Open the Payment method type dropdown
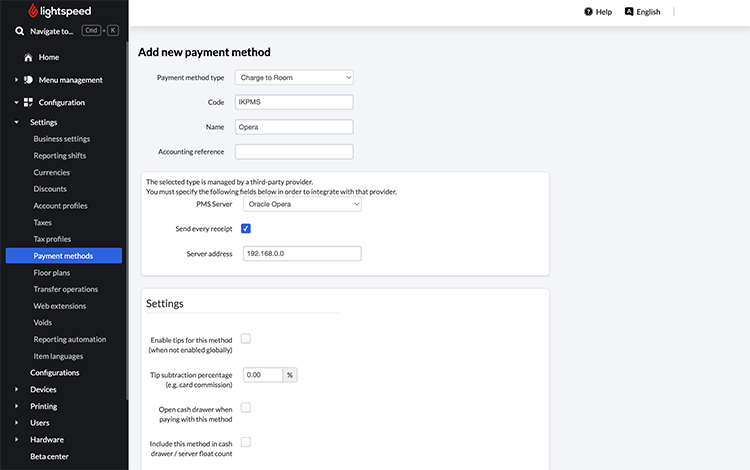 point(294,77)
